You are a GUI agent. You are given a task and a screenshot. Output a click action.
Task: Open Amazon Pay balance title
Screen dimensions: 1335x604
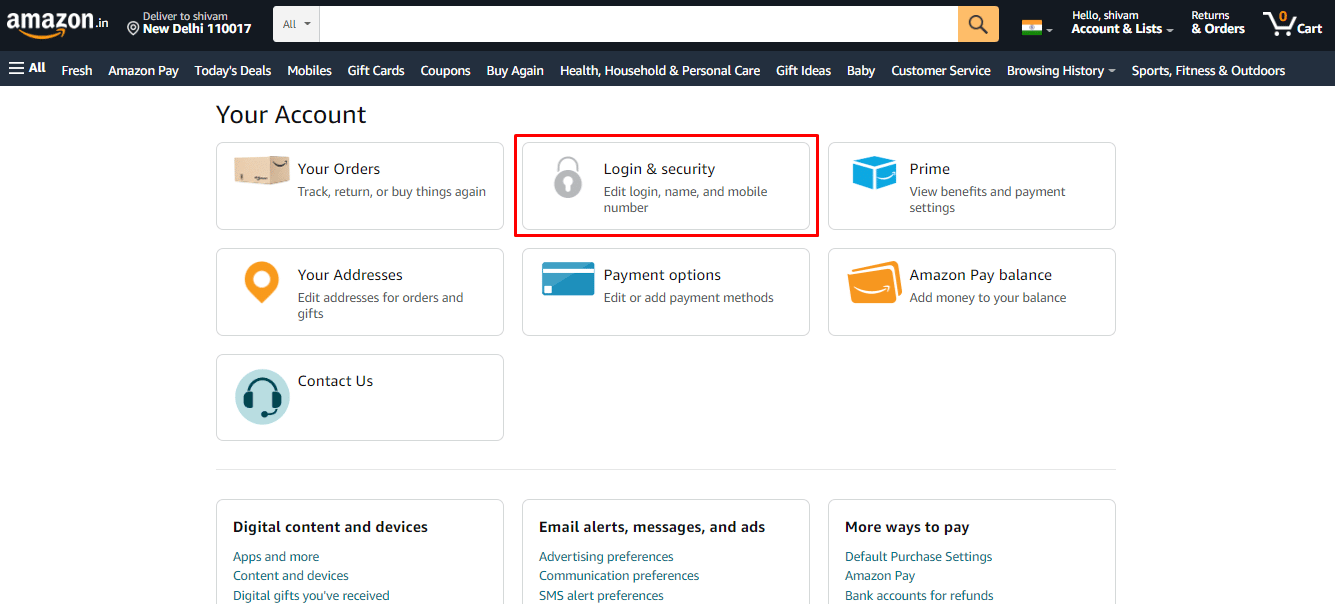[981, 275]
